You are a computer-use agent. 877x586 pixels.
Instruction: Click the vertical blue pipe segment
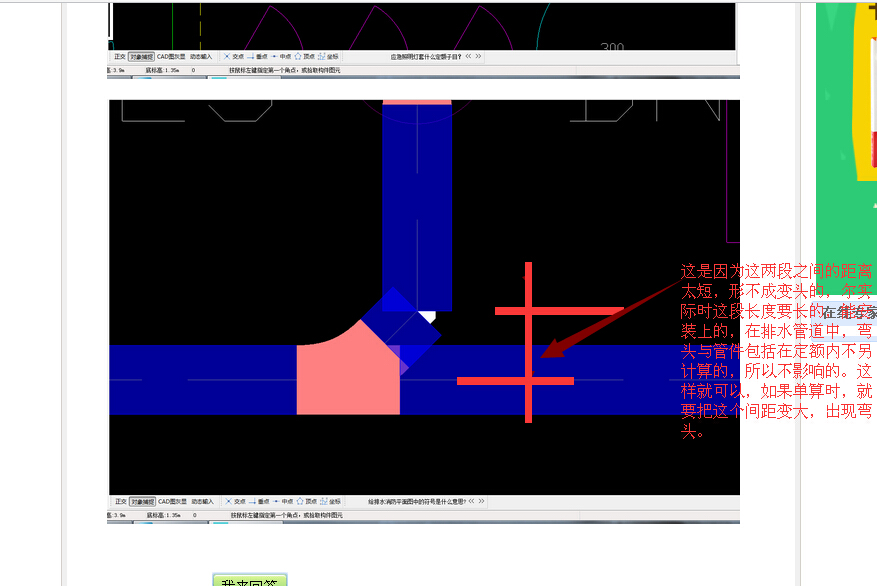[x=417, y=207]
